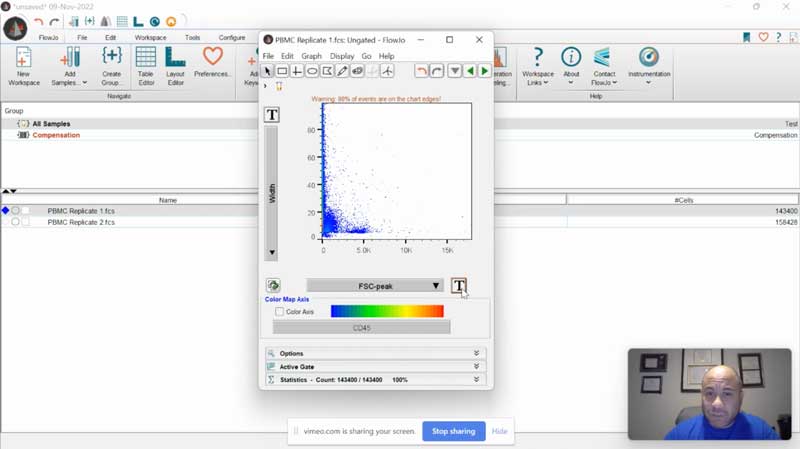Go to previous sample with green left arrow
800x449 pixels.
[470, 71]
